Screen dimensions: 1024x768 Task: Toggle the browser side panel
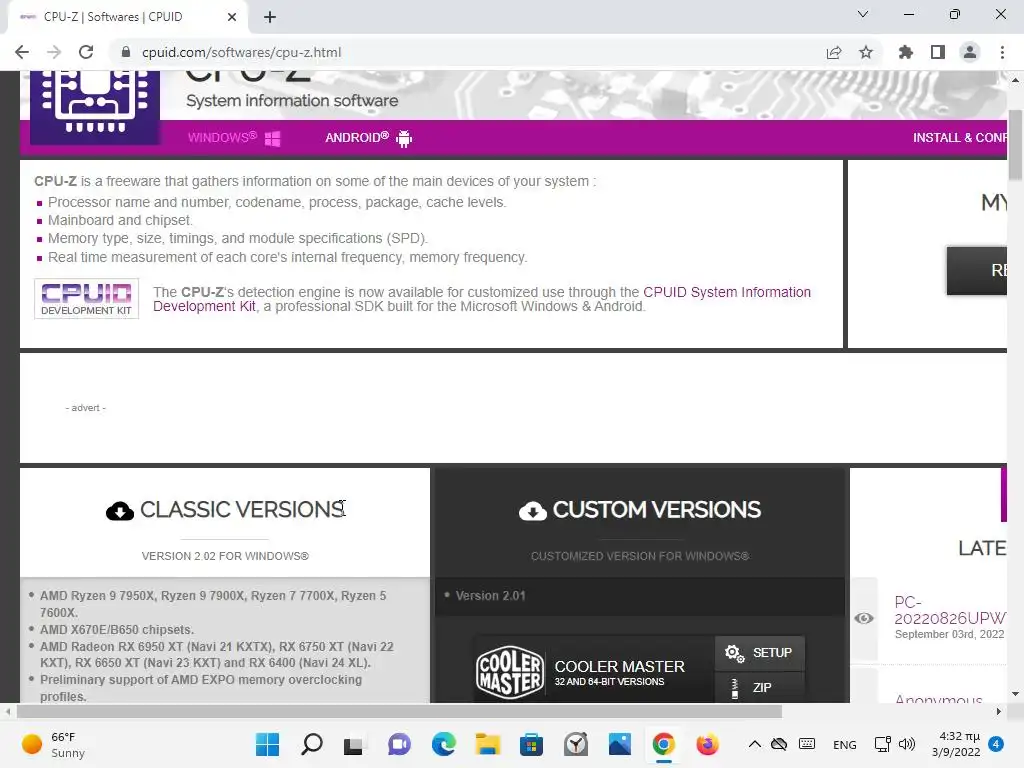(x=938, y=52)
